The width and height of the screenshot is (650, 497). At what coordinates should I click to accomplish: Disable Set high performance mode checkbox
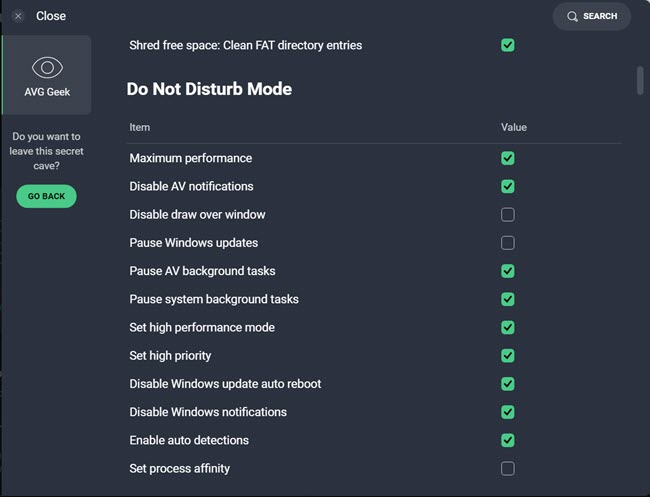[508, 327]
